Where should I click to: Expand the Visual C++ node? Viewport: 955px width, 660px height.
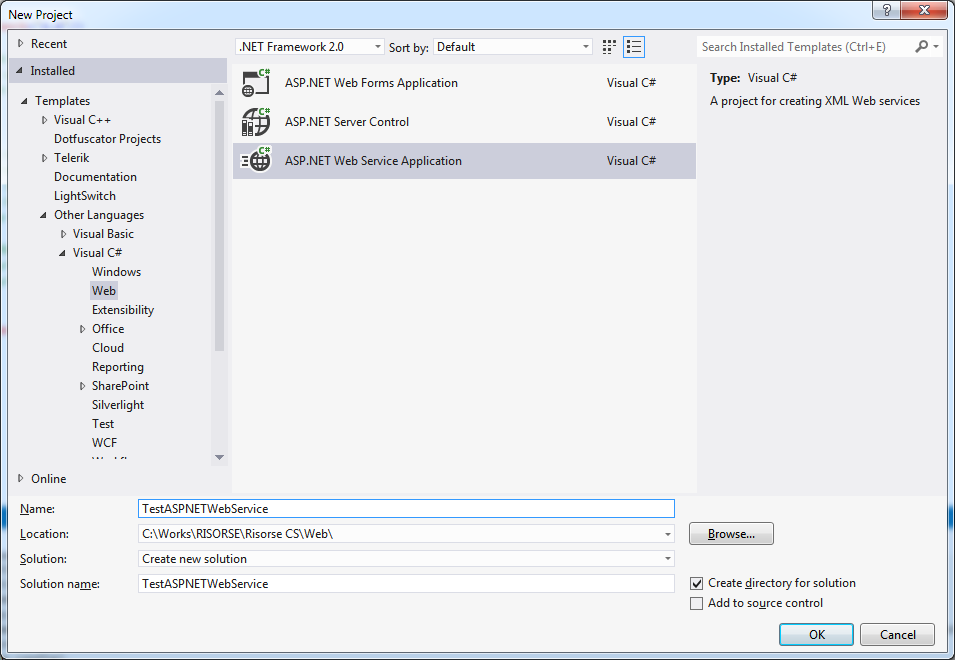tap(44, 120)
